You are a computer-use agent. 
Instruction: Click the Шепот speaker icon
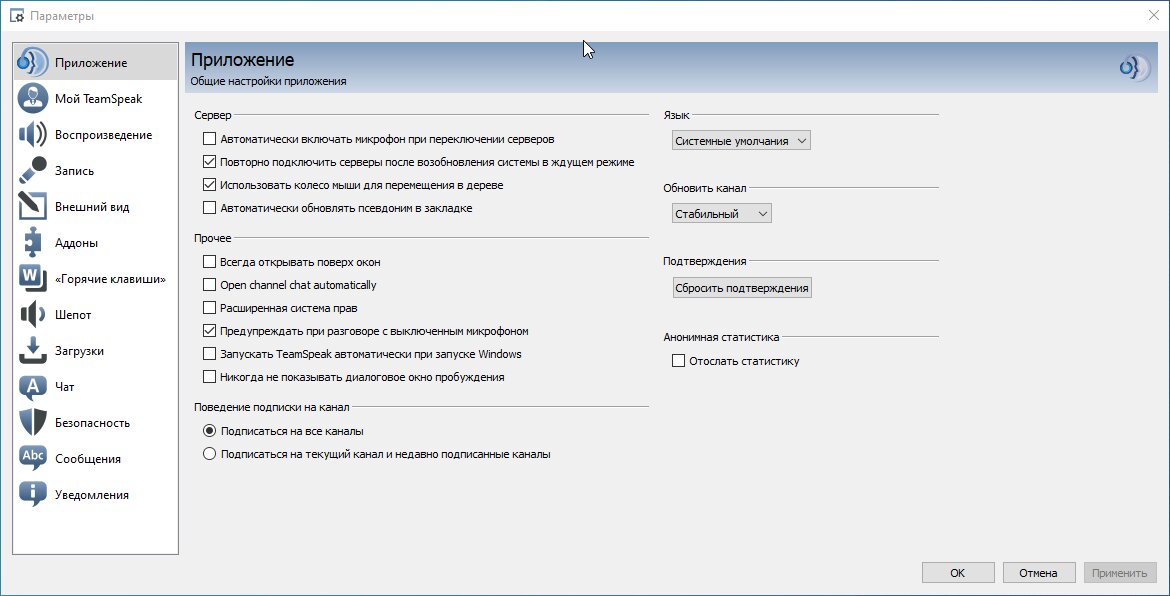tap(32, 314)
